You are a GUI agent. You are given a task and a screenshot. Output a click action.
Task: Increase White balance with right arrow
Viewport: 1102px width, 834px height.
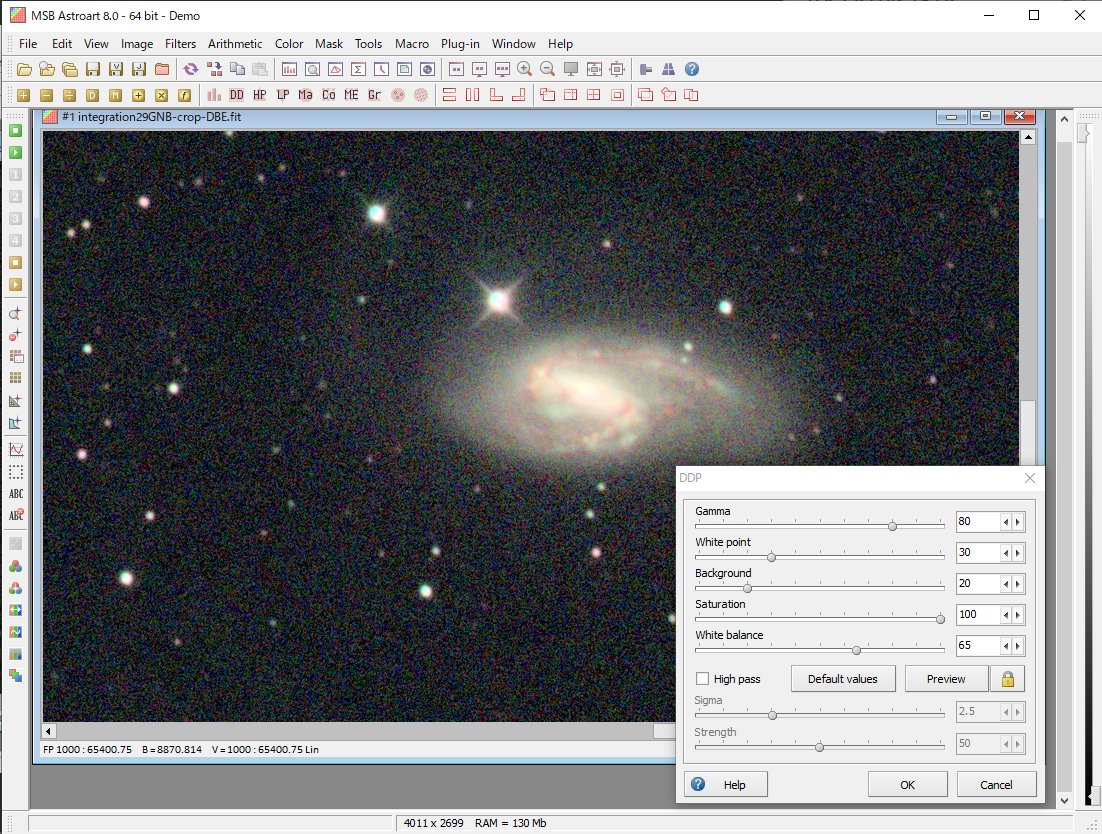click(1018, 646)
